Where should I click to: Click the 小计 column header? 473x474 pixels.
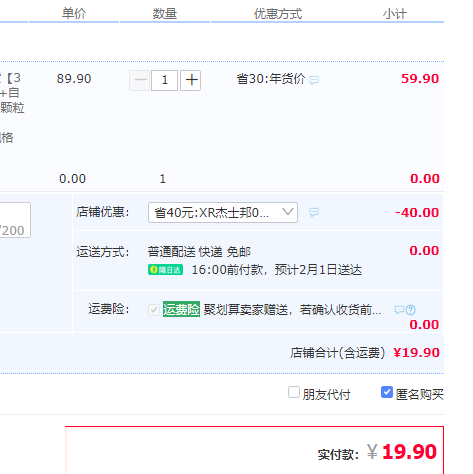tap(395, 14)
